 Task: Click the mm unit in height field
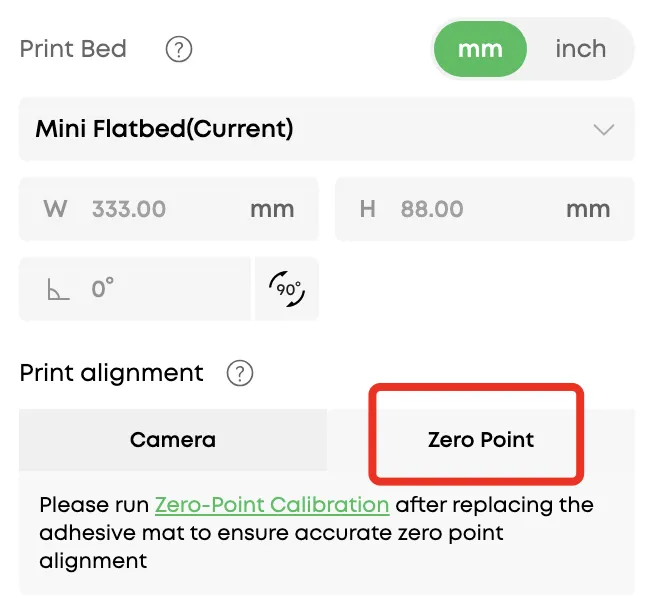(x=588, y=209)
